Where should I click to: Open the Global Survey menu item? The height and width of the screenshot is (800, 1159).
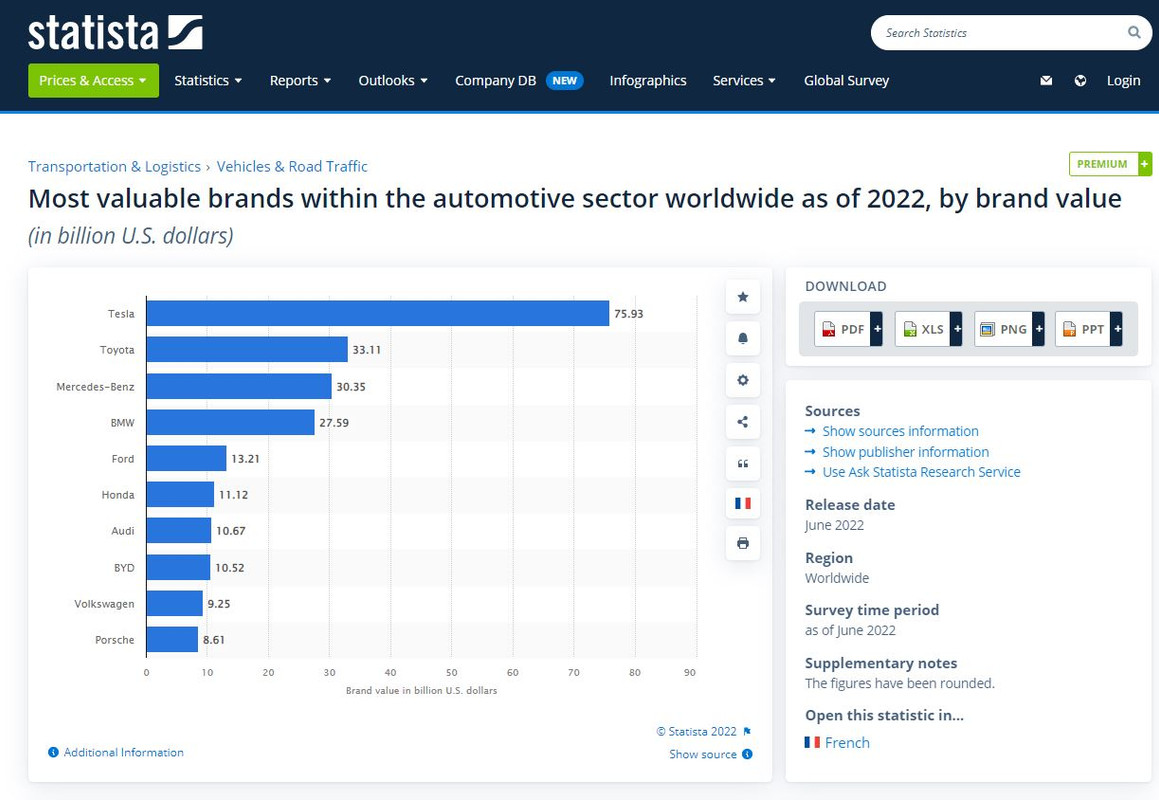pyautogui.click(x=846, y=81)
